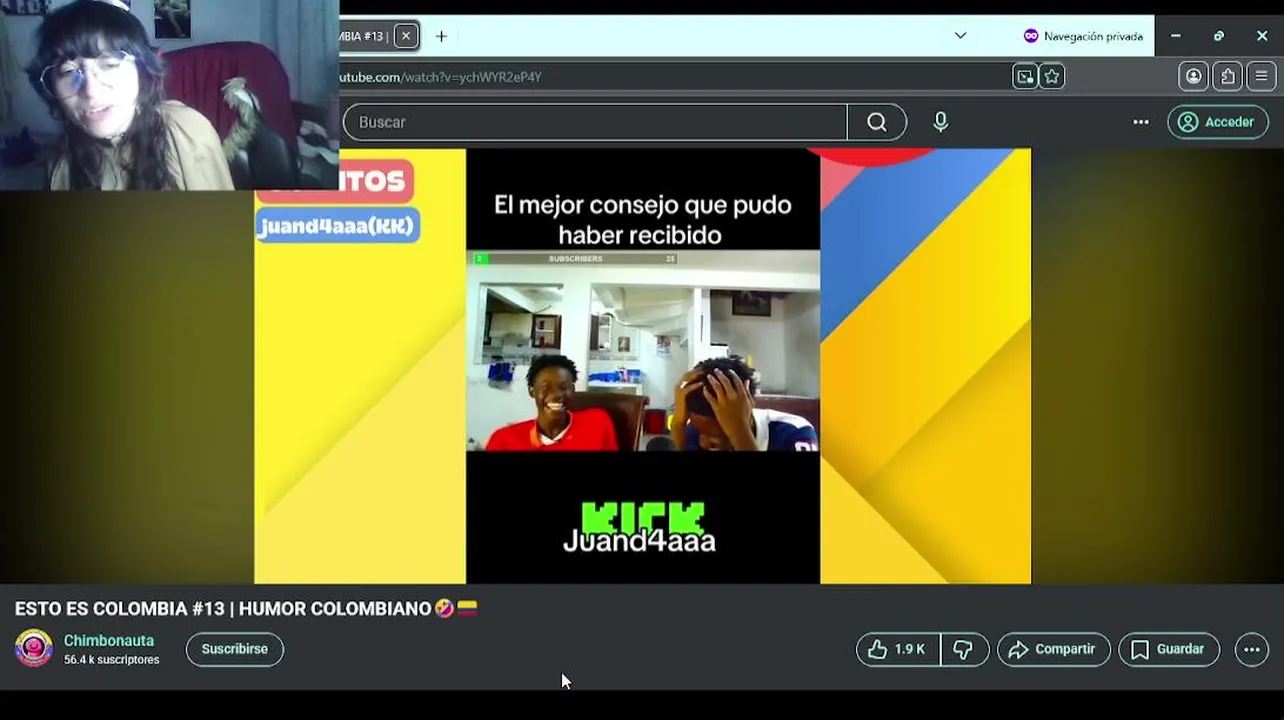Screen dimensions: 1284x720
Task: Click the Compartir share button
Action: point(1053,649)
